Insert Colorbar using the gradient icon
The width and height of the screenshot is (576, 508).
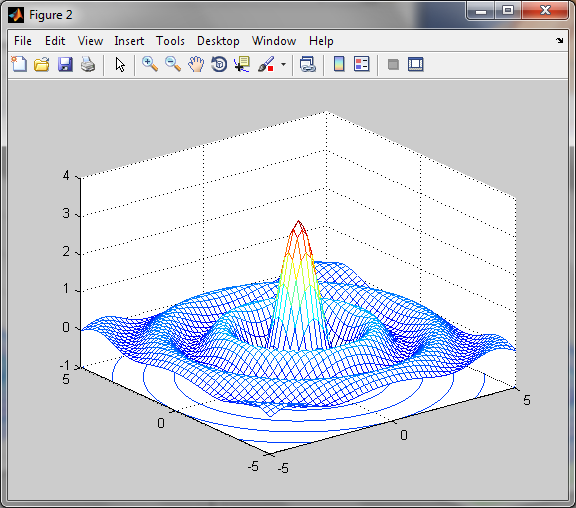point(339,64)
